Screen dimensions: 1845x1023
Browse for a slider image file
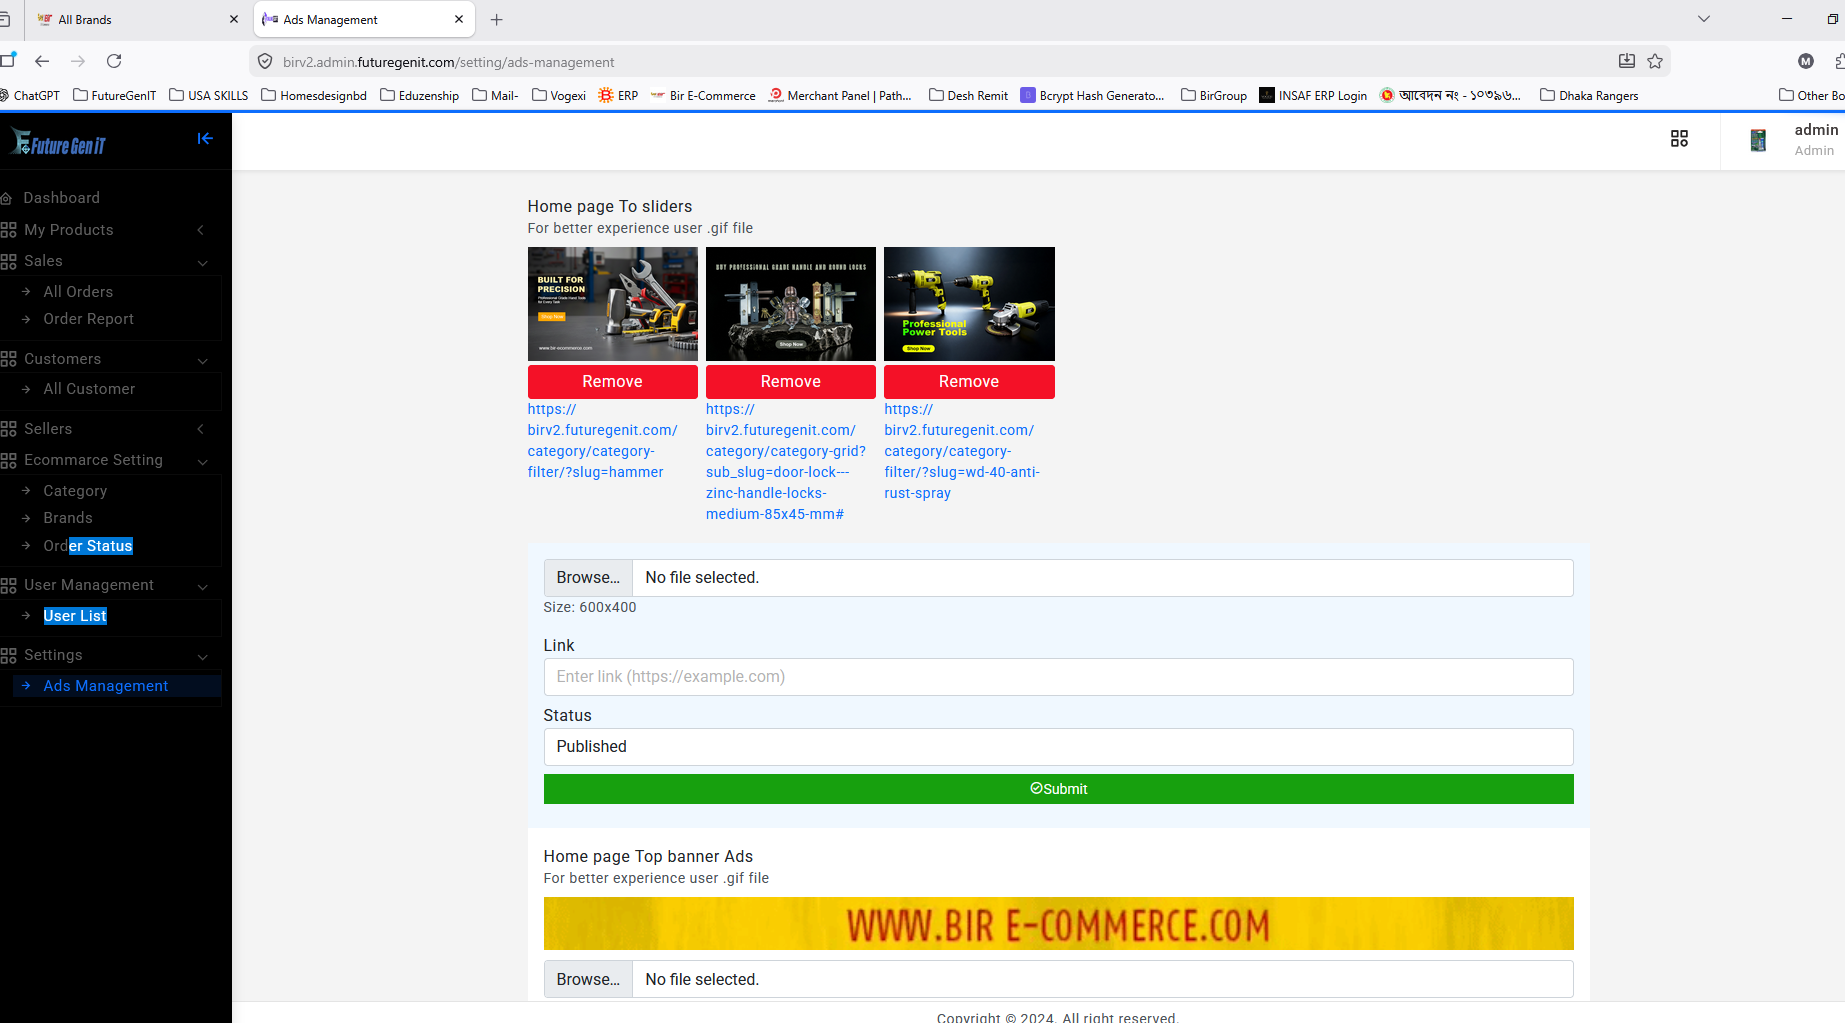click(588, 578)
